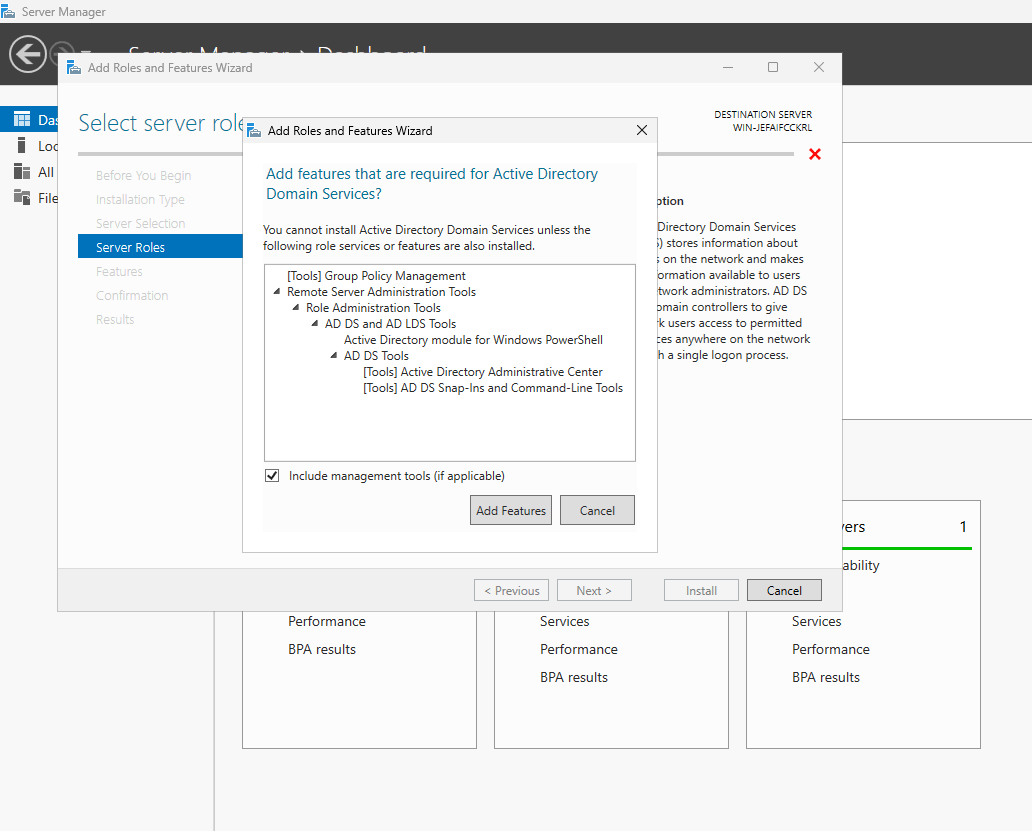Viewport: 1032px width, 831px height.
Task: Collapse the AD DS Tools node
Action: [334, 355]
